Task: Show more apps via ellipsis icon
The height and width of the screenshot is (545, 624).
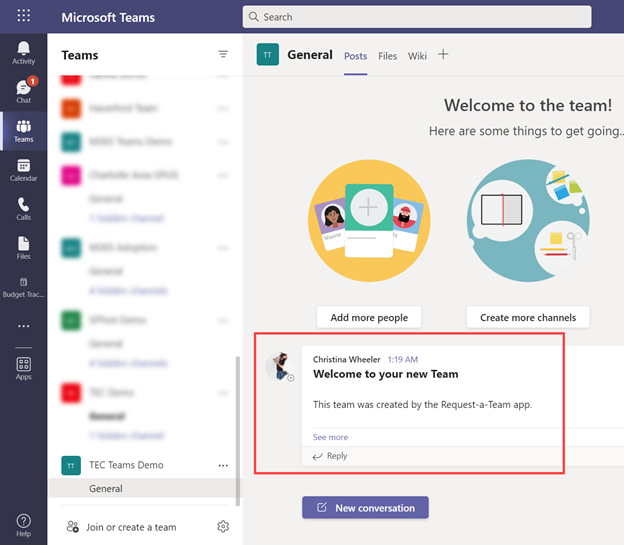Action: pos(23,326)
